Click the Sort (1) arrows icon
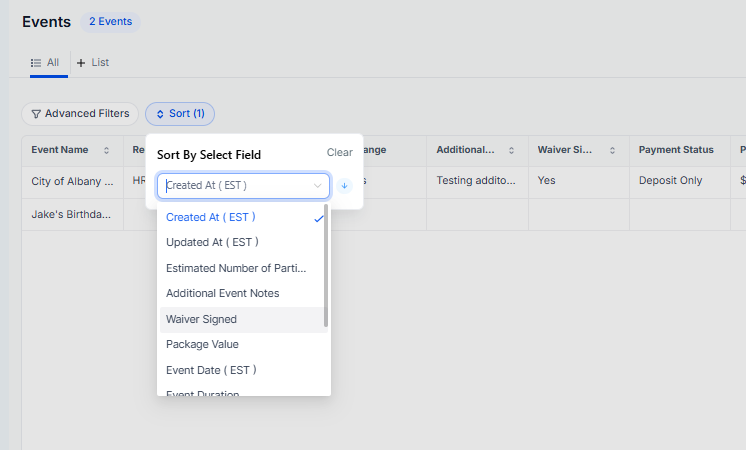746x450 pixels. (x=160, y=114)
